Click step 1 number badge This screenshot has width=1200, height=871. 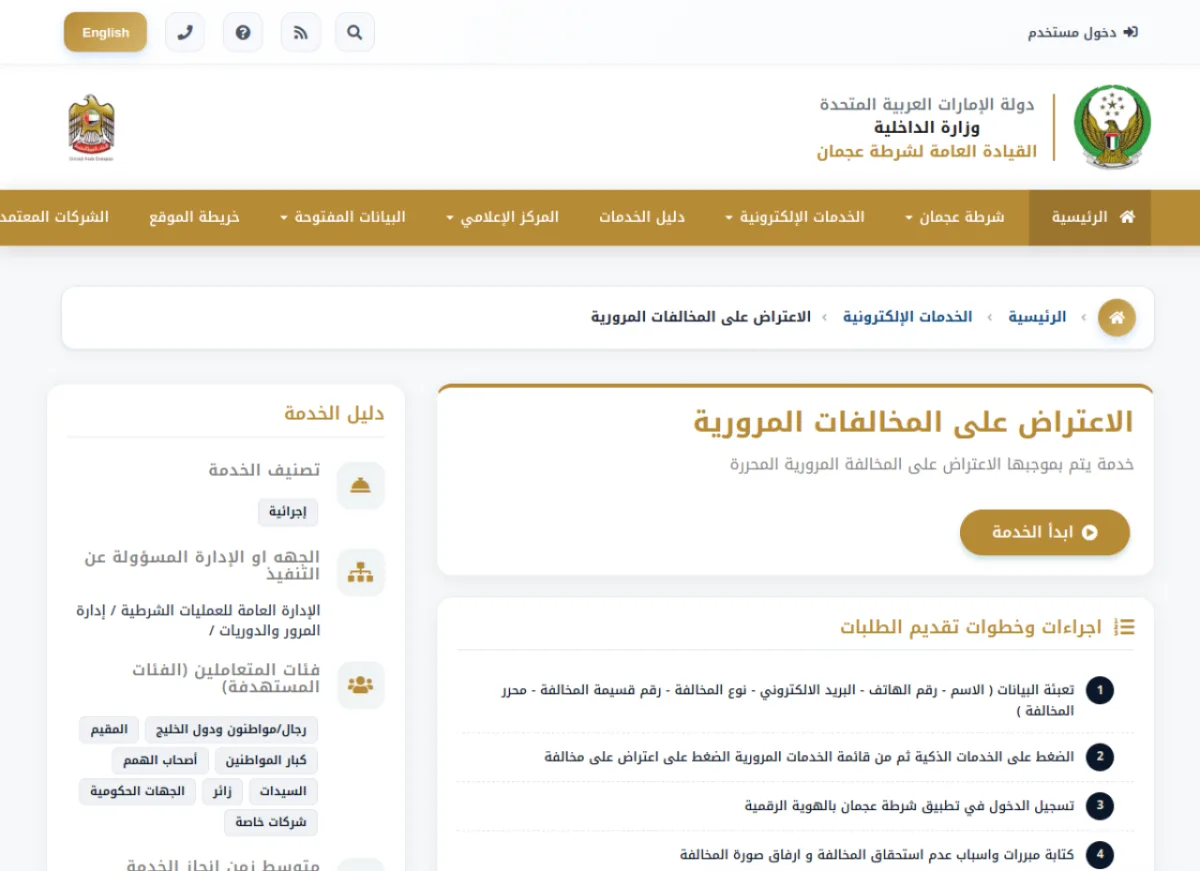tap(1100, 690)
